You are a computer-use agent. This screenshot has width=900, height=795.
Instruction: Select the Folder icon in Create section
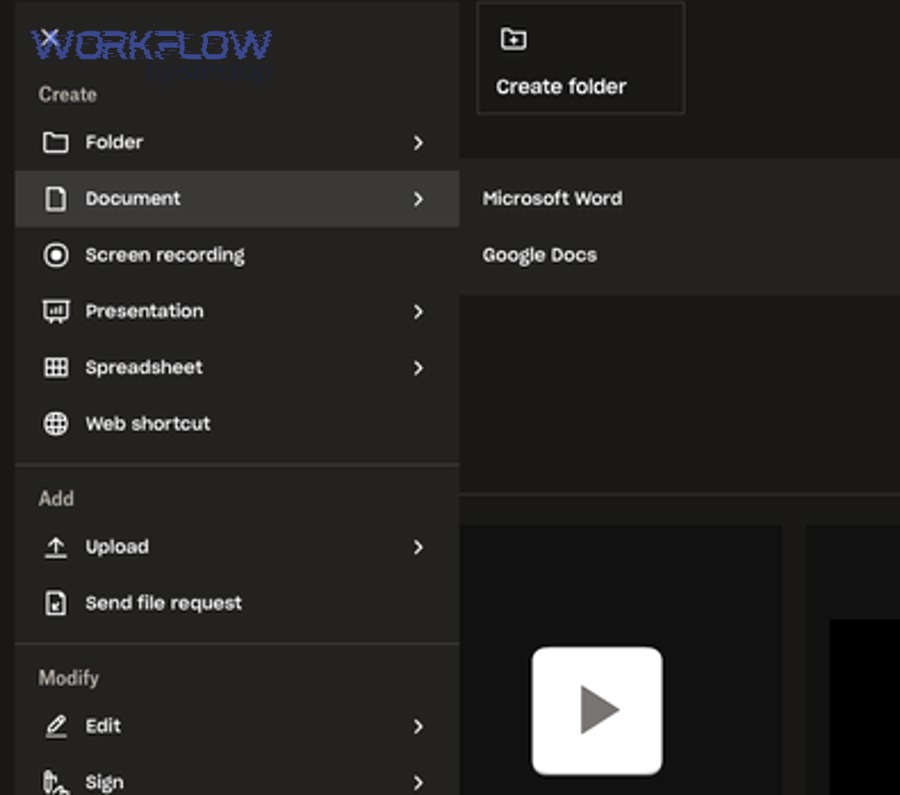[x=55, y=143]
